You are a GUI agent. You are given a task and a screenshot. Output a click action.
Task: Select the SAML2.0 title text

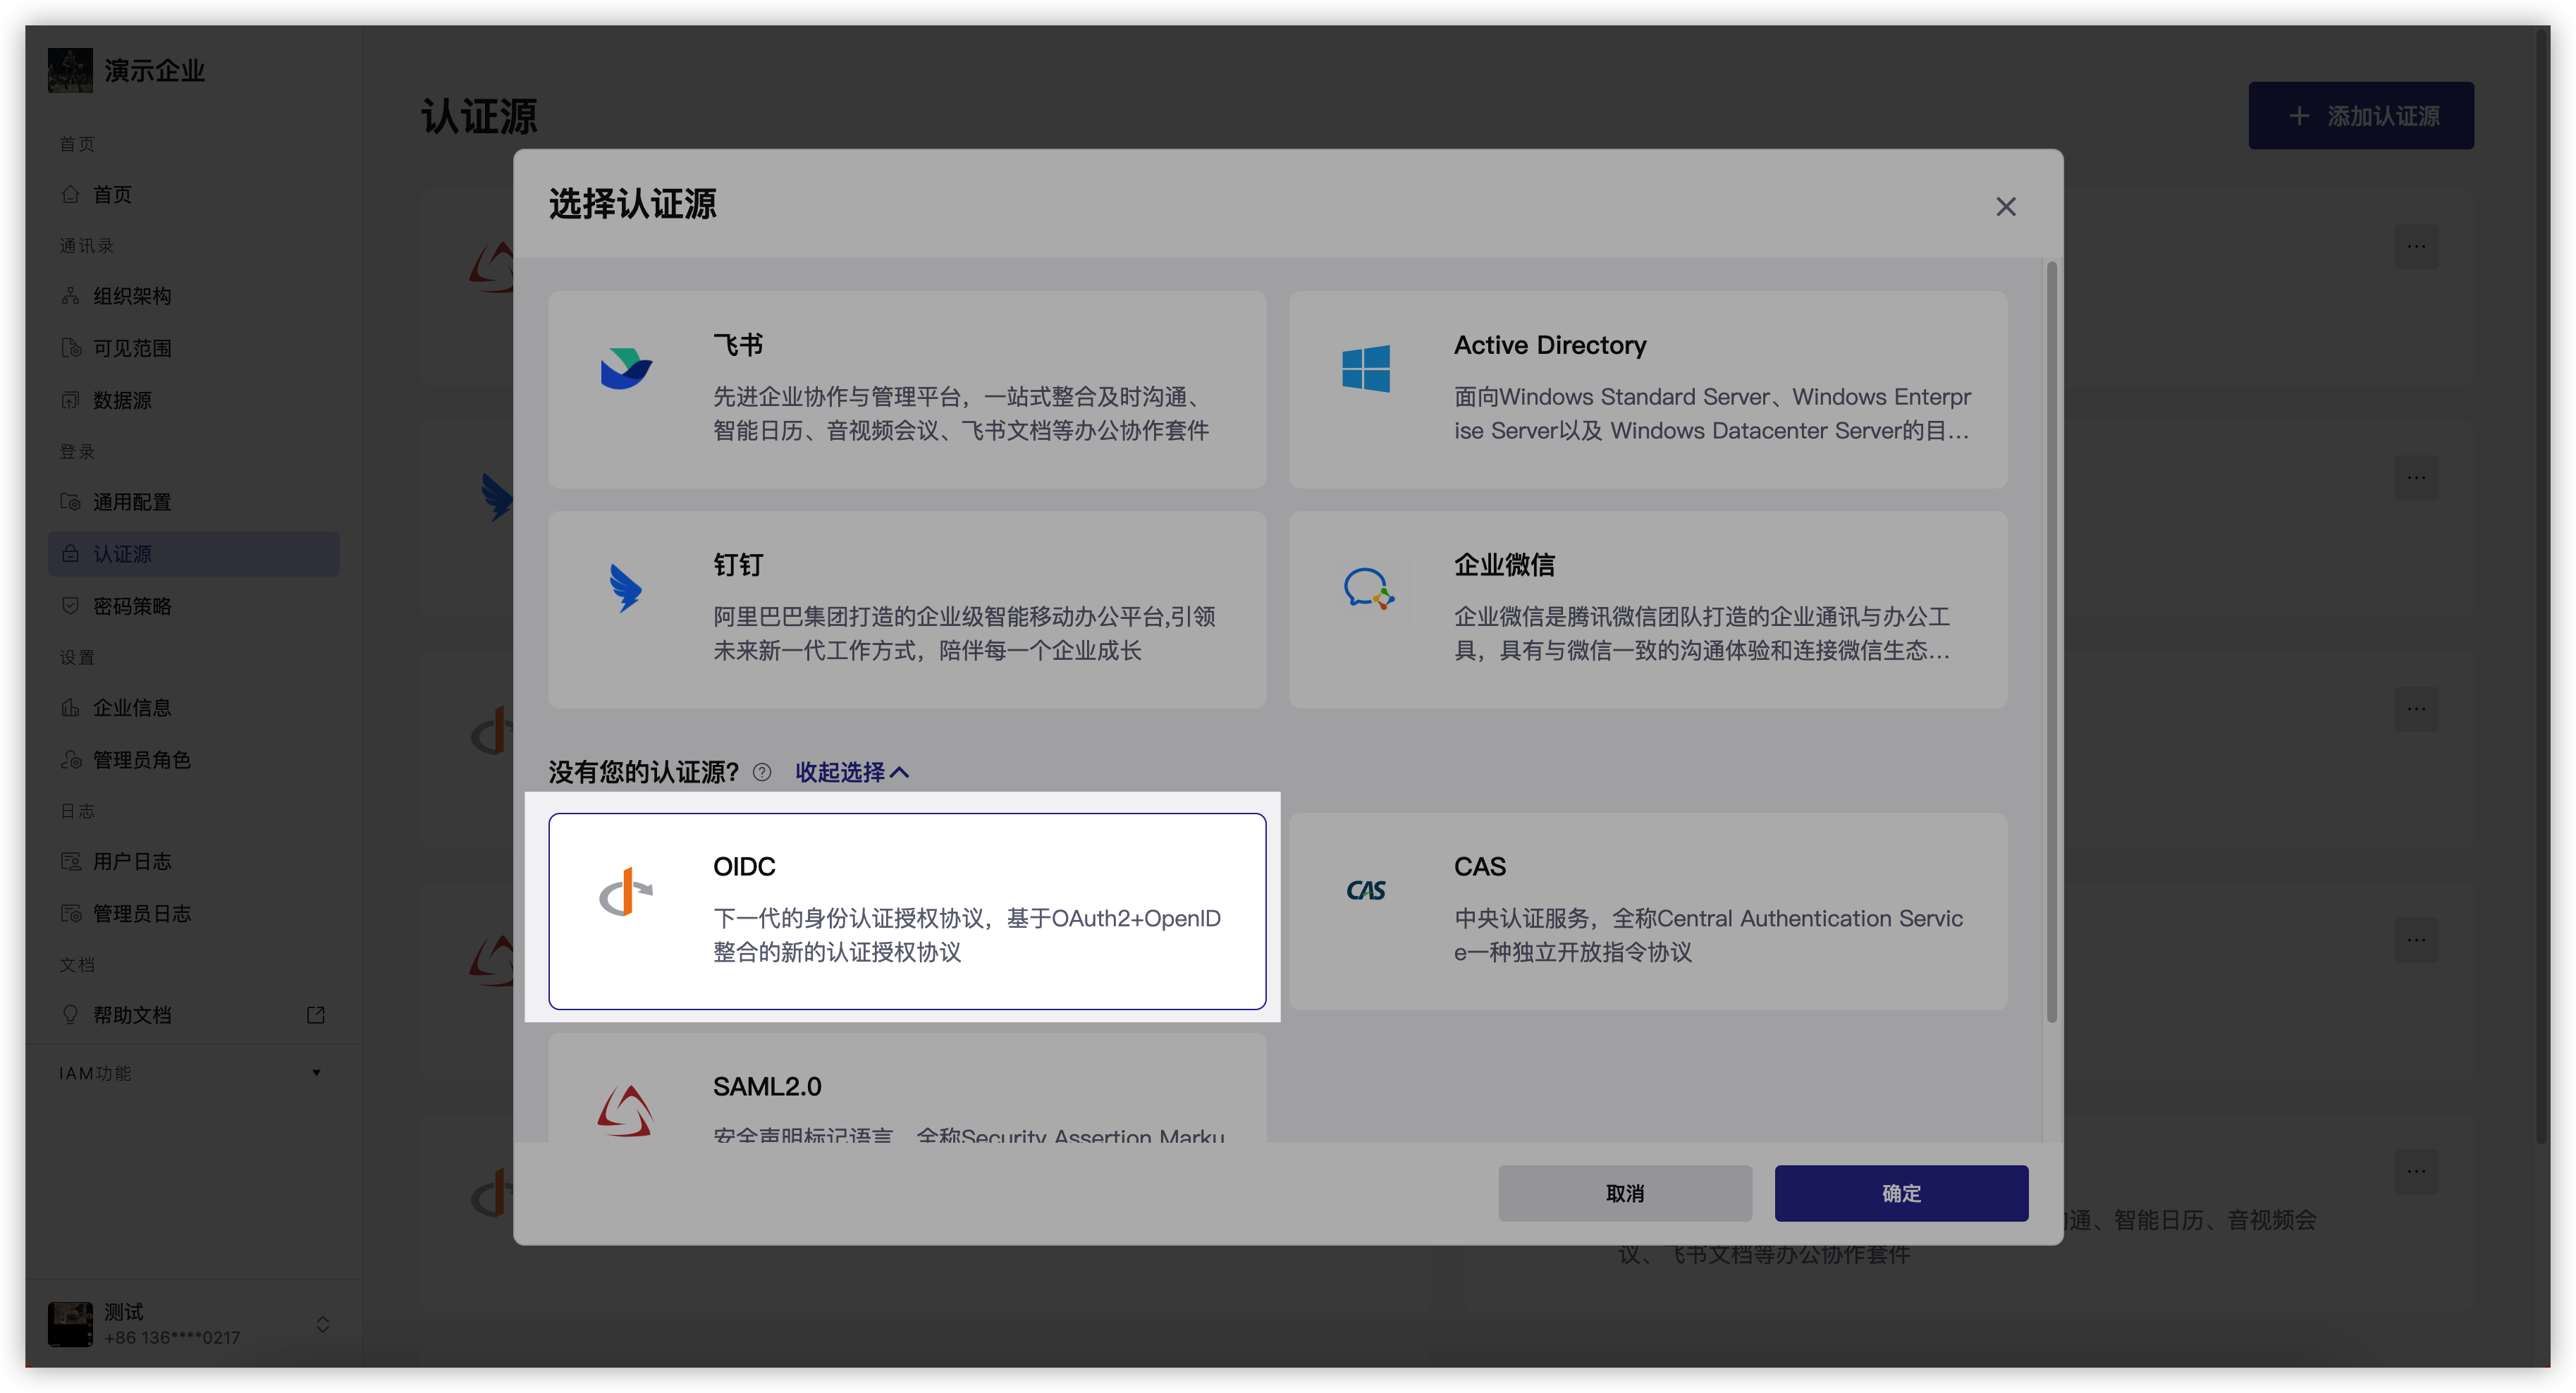coord(767,1086)
